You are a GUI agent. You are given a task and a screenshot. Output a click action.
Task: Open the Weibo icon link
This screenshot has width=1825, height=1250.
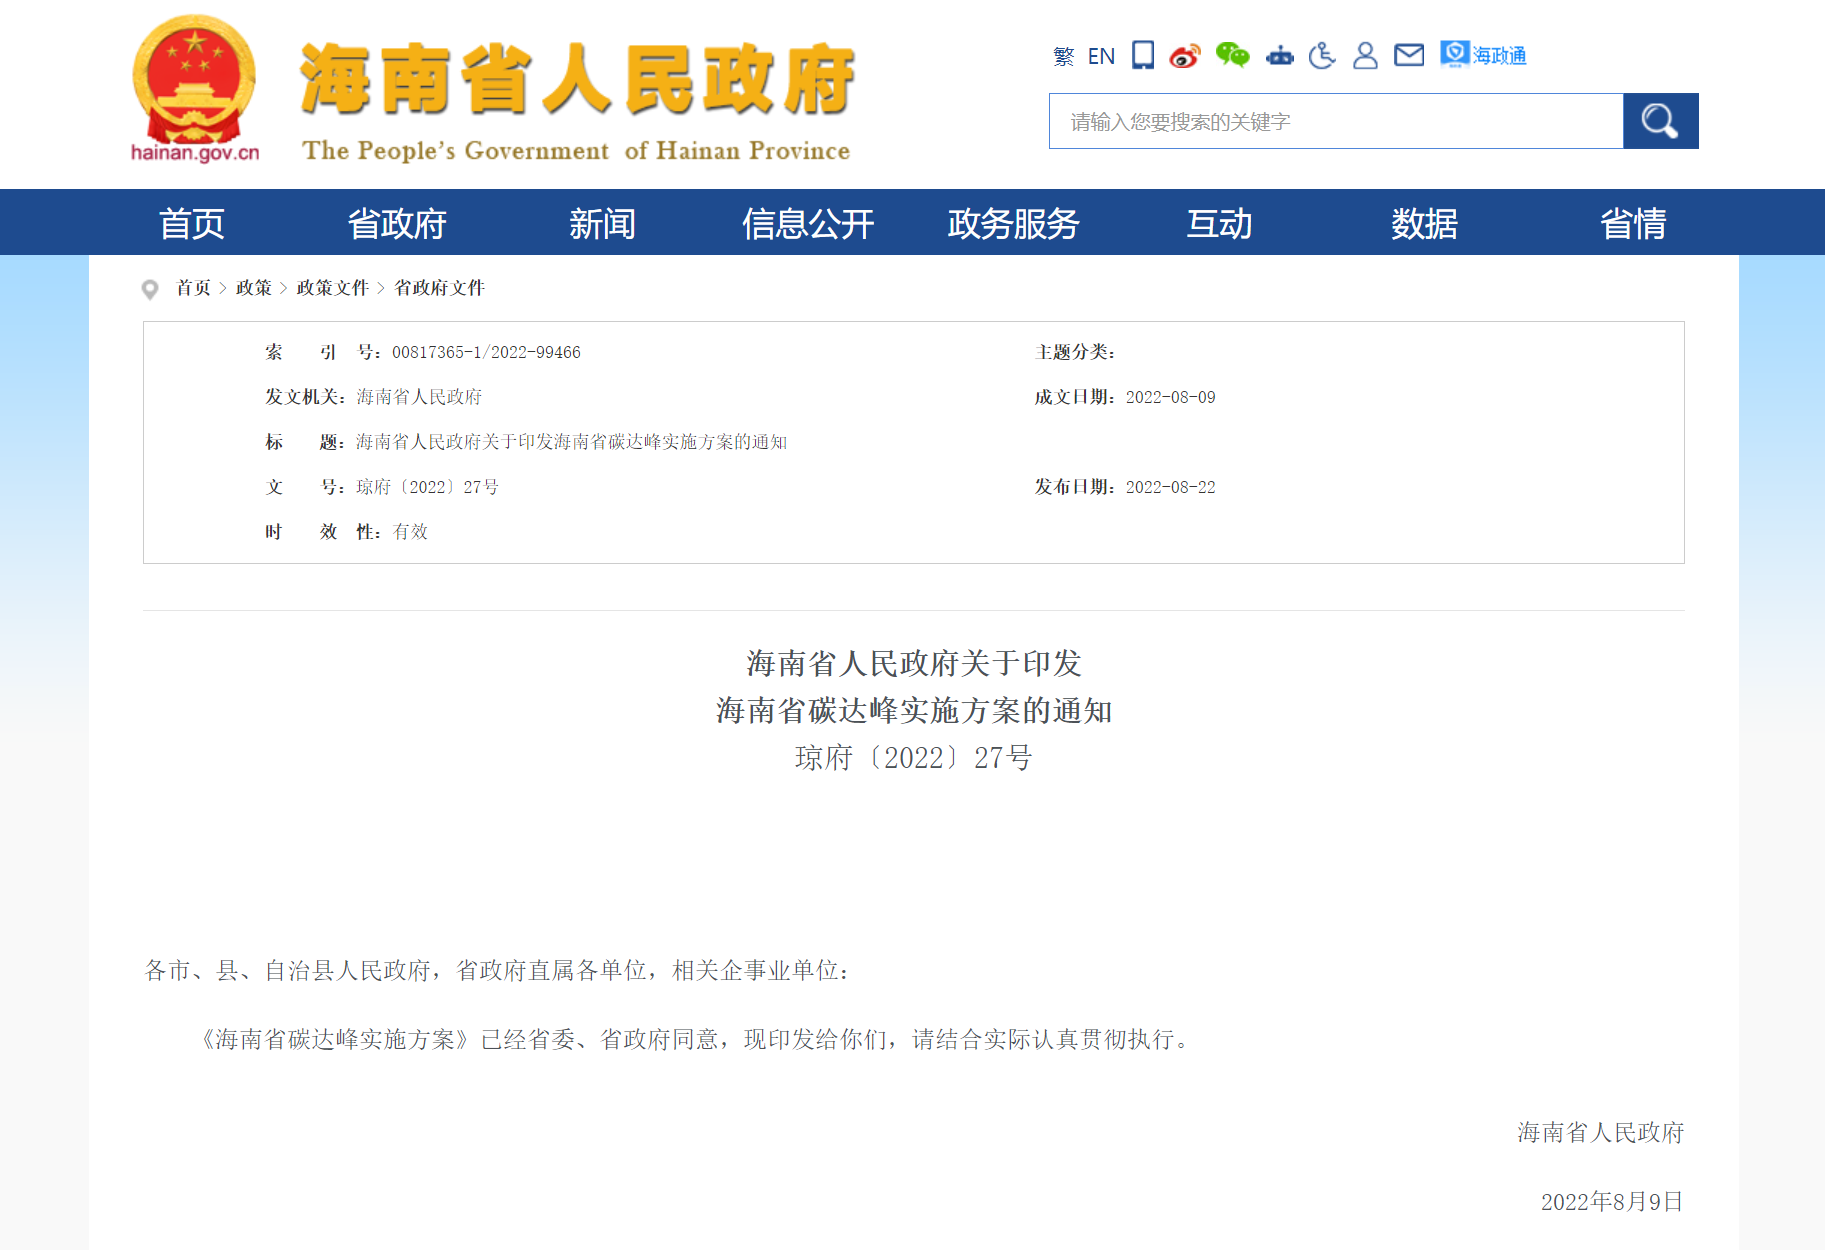click(x=1185, y=56)
